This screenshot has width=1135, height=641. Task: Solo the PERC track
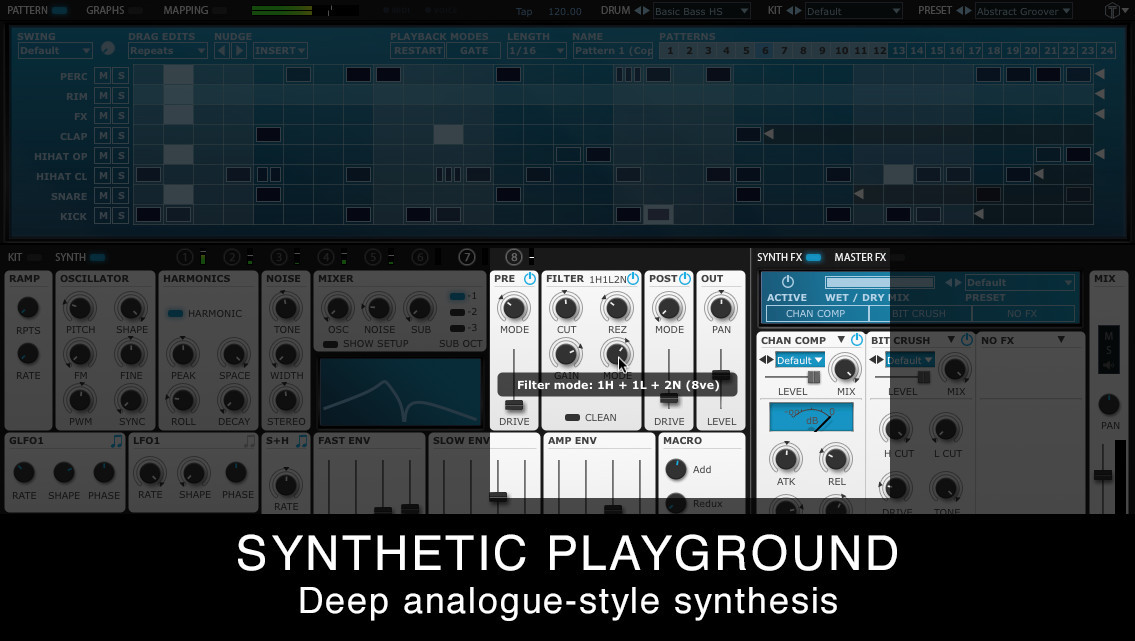pyautogui.click(x=121, y=75)
